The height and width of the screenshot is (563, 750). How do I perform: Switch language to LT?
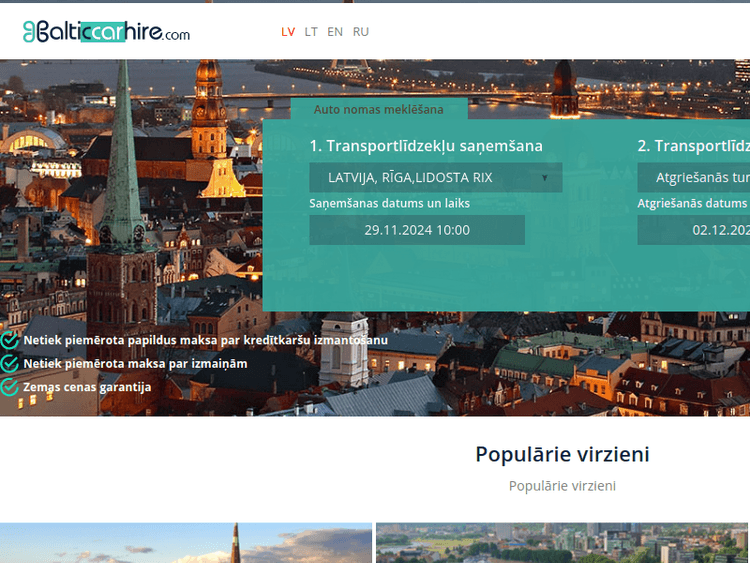(x=311, y=32)
